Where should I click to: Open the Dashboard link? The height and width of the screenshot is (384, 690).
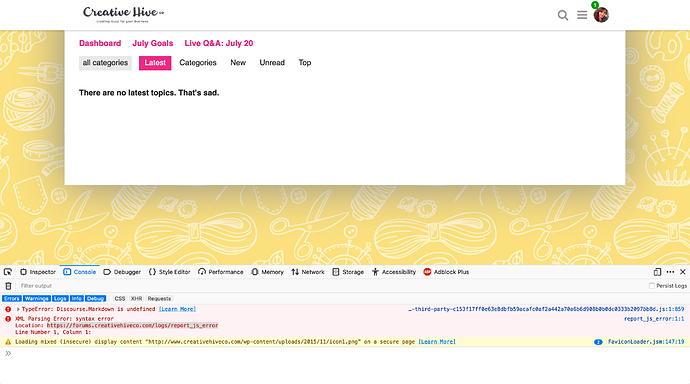[100, 43]
